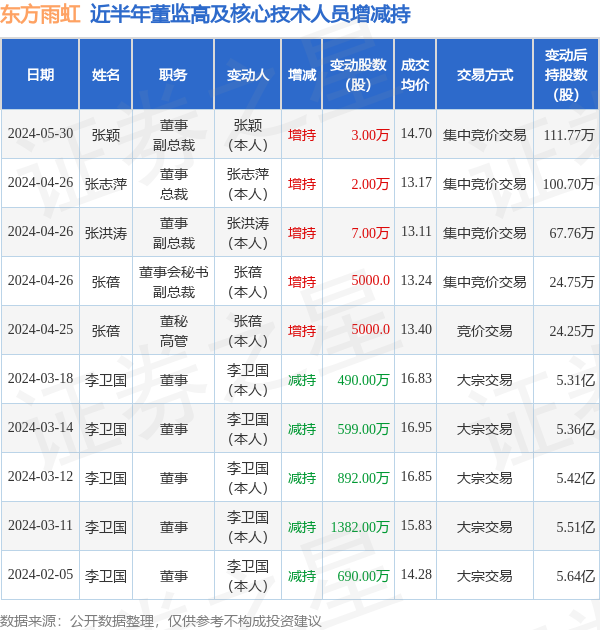The height and width of the screenshot is (630, 600).
Task: Click 增持 in the 张志萍 row
Action: click(302, 184)
